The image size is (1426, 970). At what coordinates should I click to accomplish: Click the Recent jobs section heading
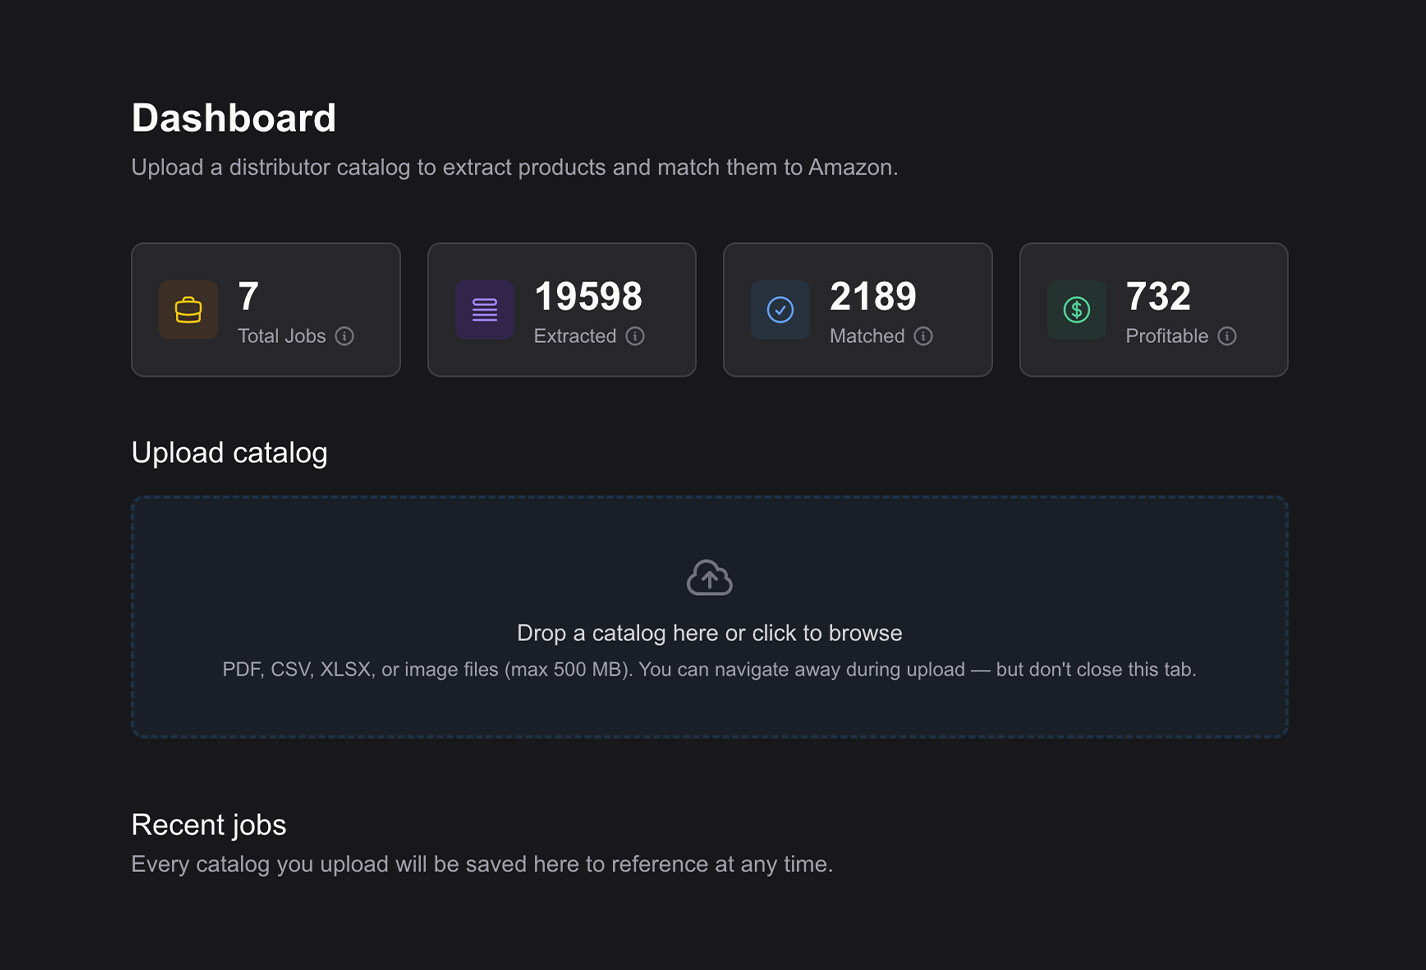click(x=208, y=825)
